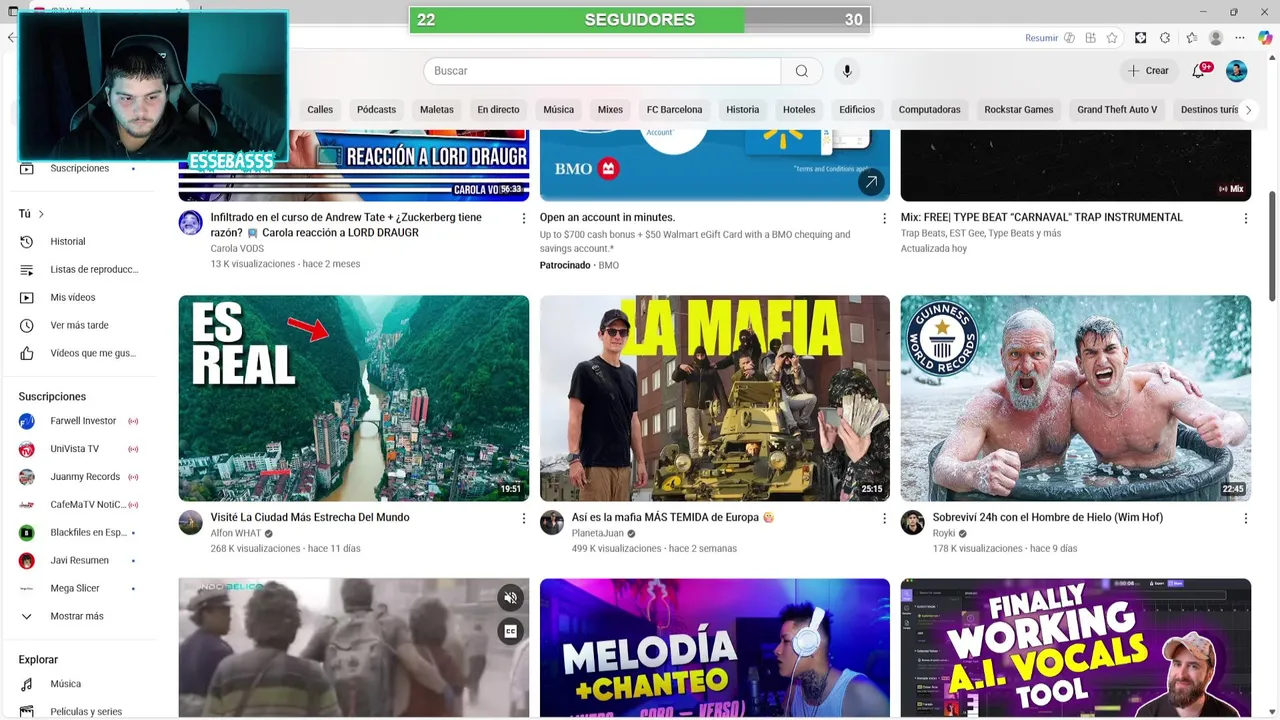Activate voice search microphone
This screenshot has width=1280, height=720.
coord(847,71)
